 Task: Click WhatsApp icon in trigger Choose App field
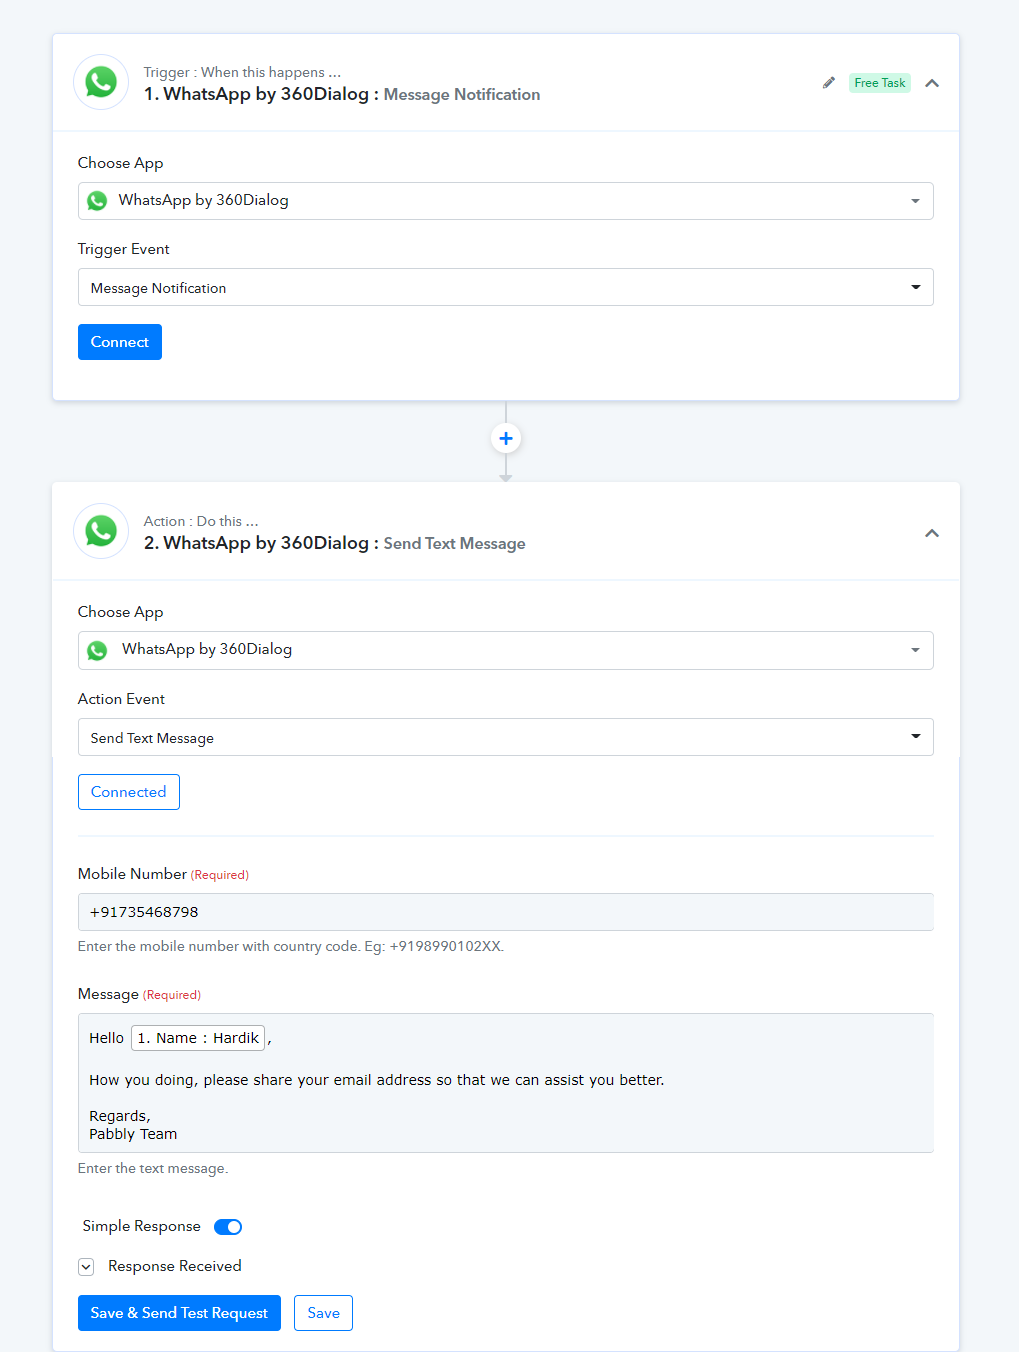[97, 201]
